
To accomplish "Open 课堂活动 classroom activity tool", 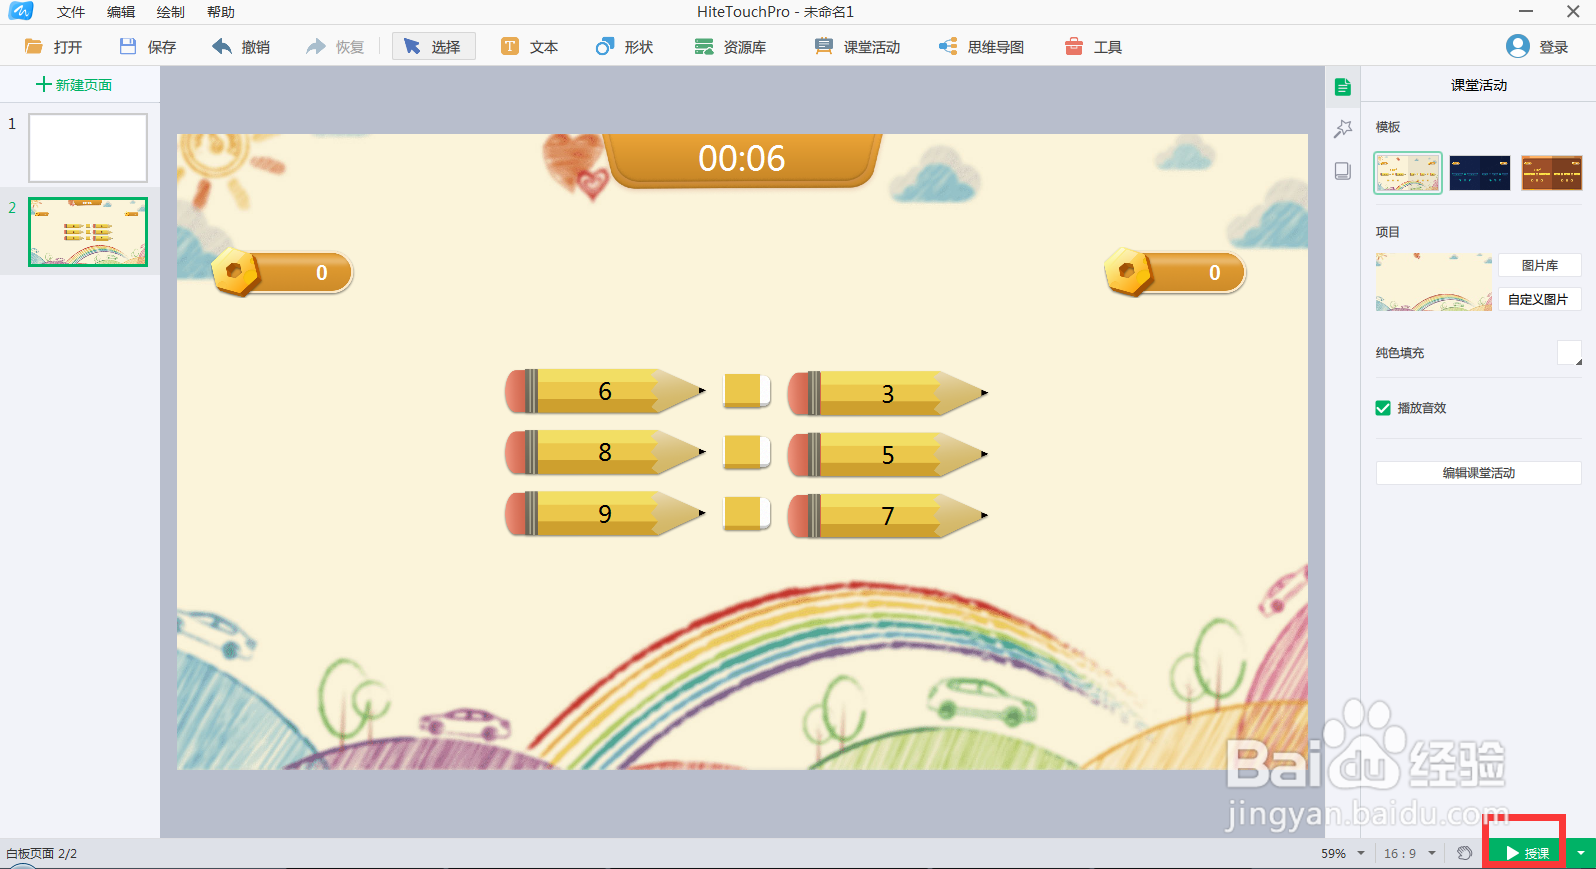I will click(857, 47).
